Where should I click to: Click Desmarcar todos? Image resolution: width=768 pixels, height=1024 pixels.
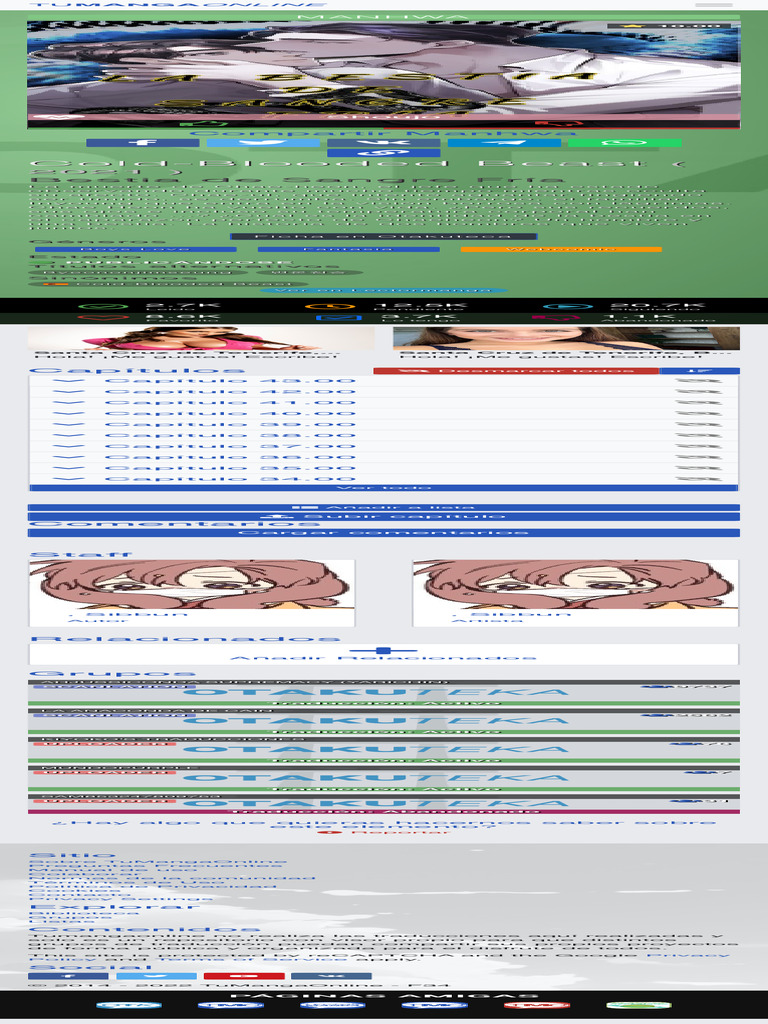pyautogui.click(x=516, y=371)
